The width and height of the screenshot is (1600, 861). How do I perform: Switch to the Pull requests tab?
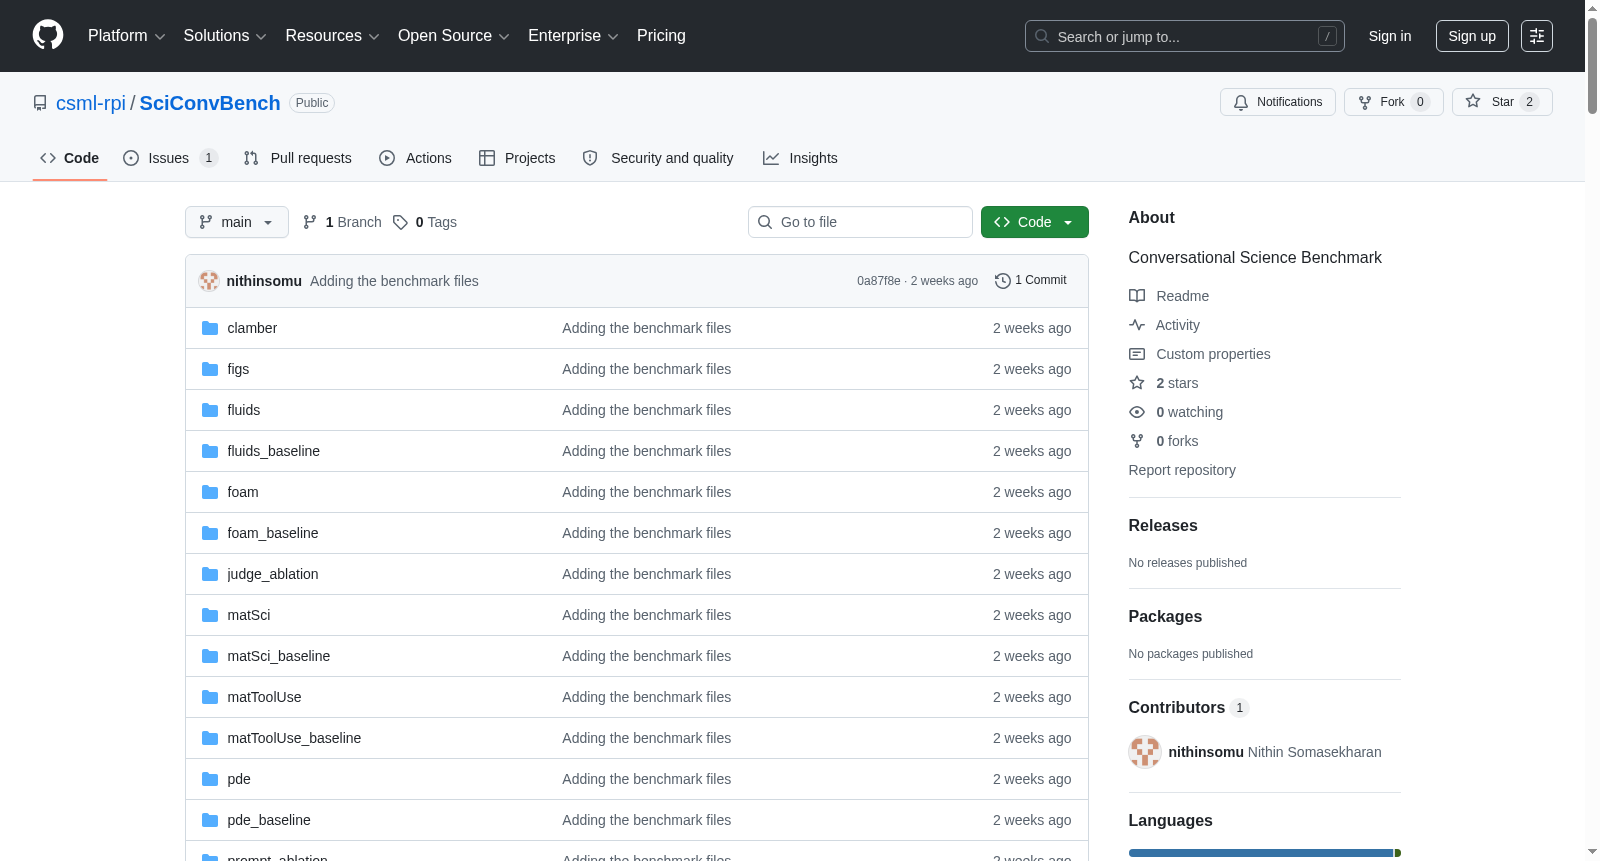(298, 158)
